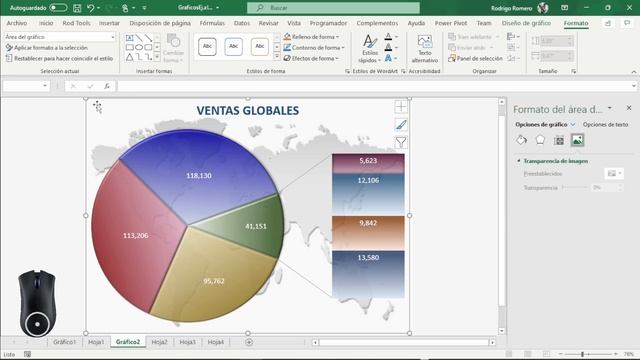Open Efectos de forma dropdown
This screenshot has width=640, height=360.
[x=312, y=58]
